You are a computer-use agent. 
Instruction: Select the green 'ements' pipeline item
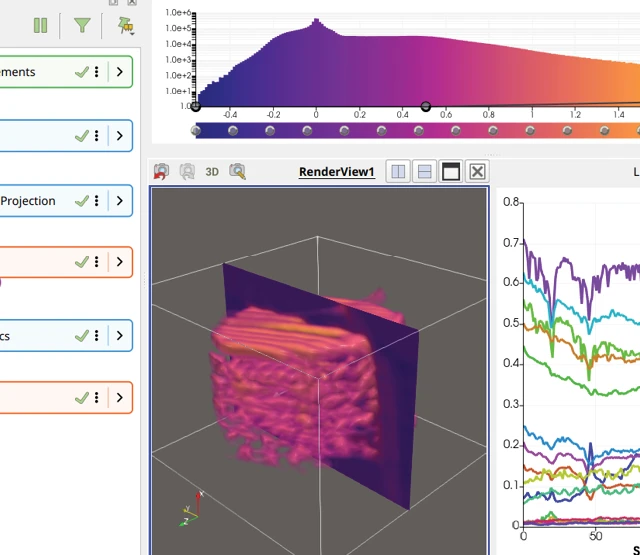point(65,72)
